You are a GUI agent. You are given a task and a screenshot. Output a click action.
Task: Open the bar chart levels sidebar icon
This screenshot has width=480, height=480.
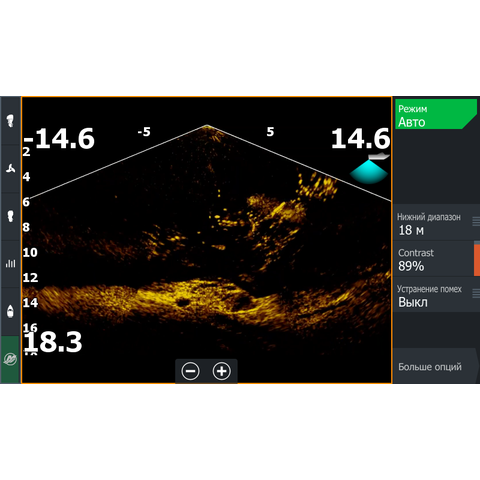(x=11, y=264)
